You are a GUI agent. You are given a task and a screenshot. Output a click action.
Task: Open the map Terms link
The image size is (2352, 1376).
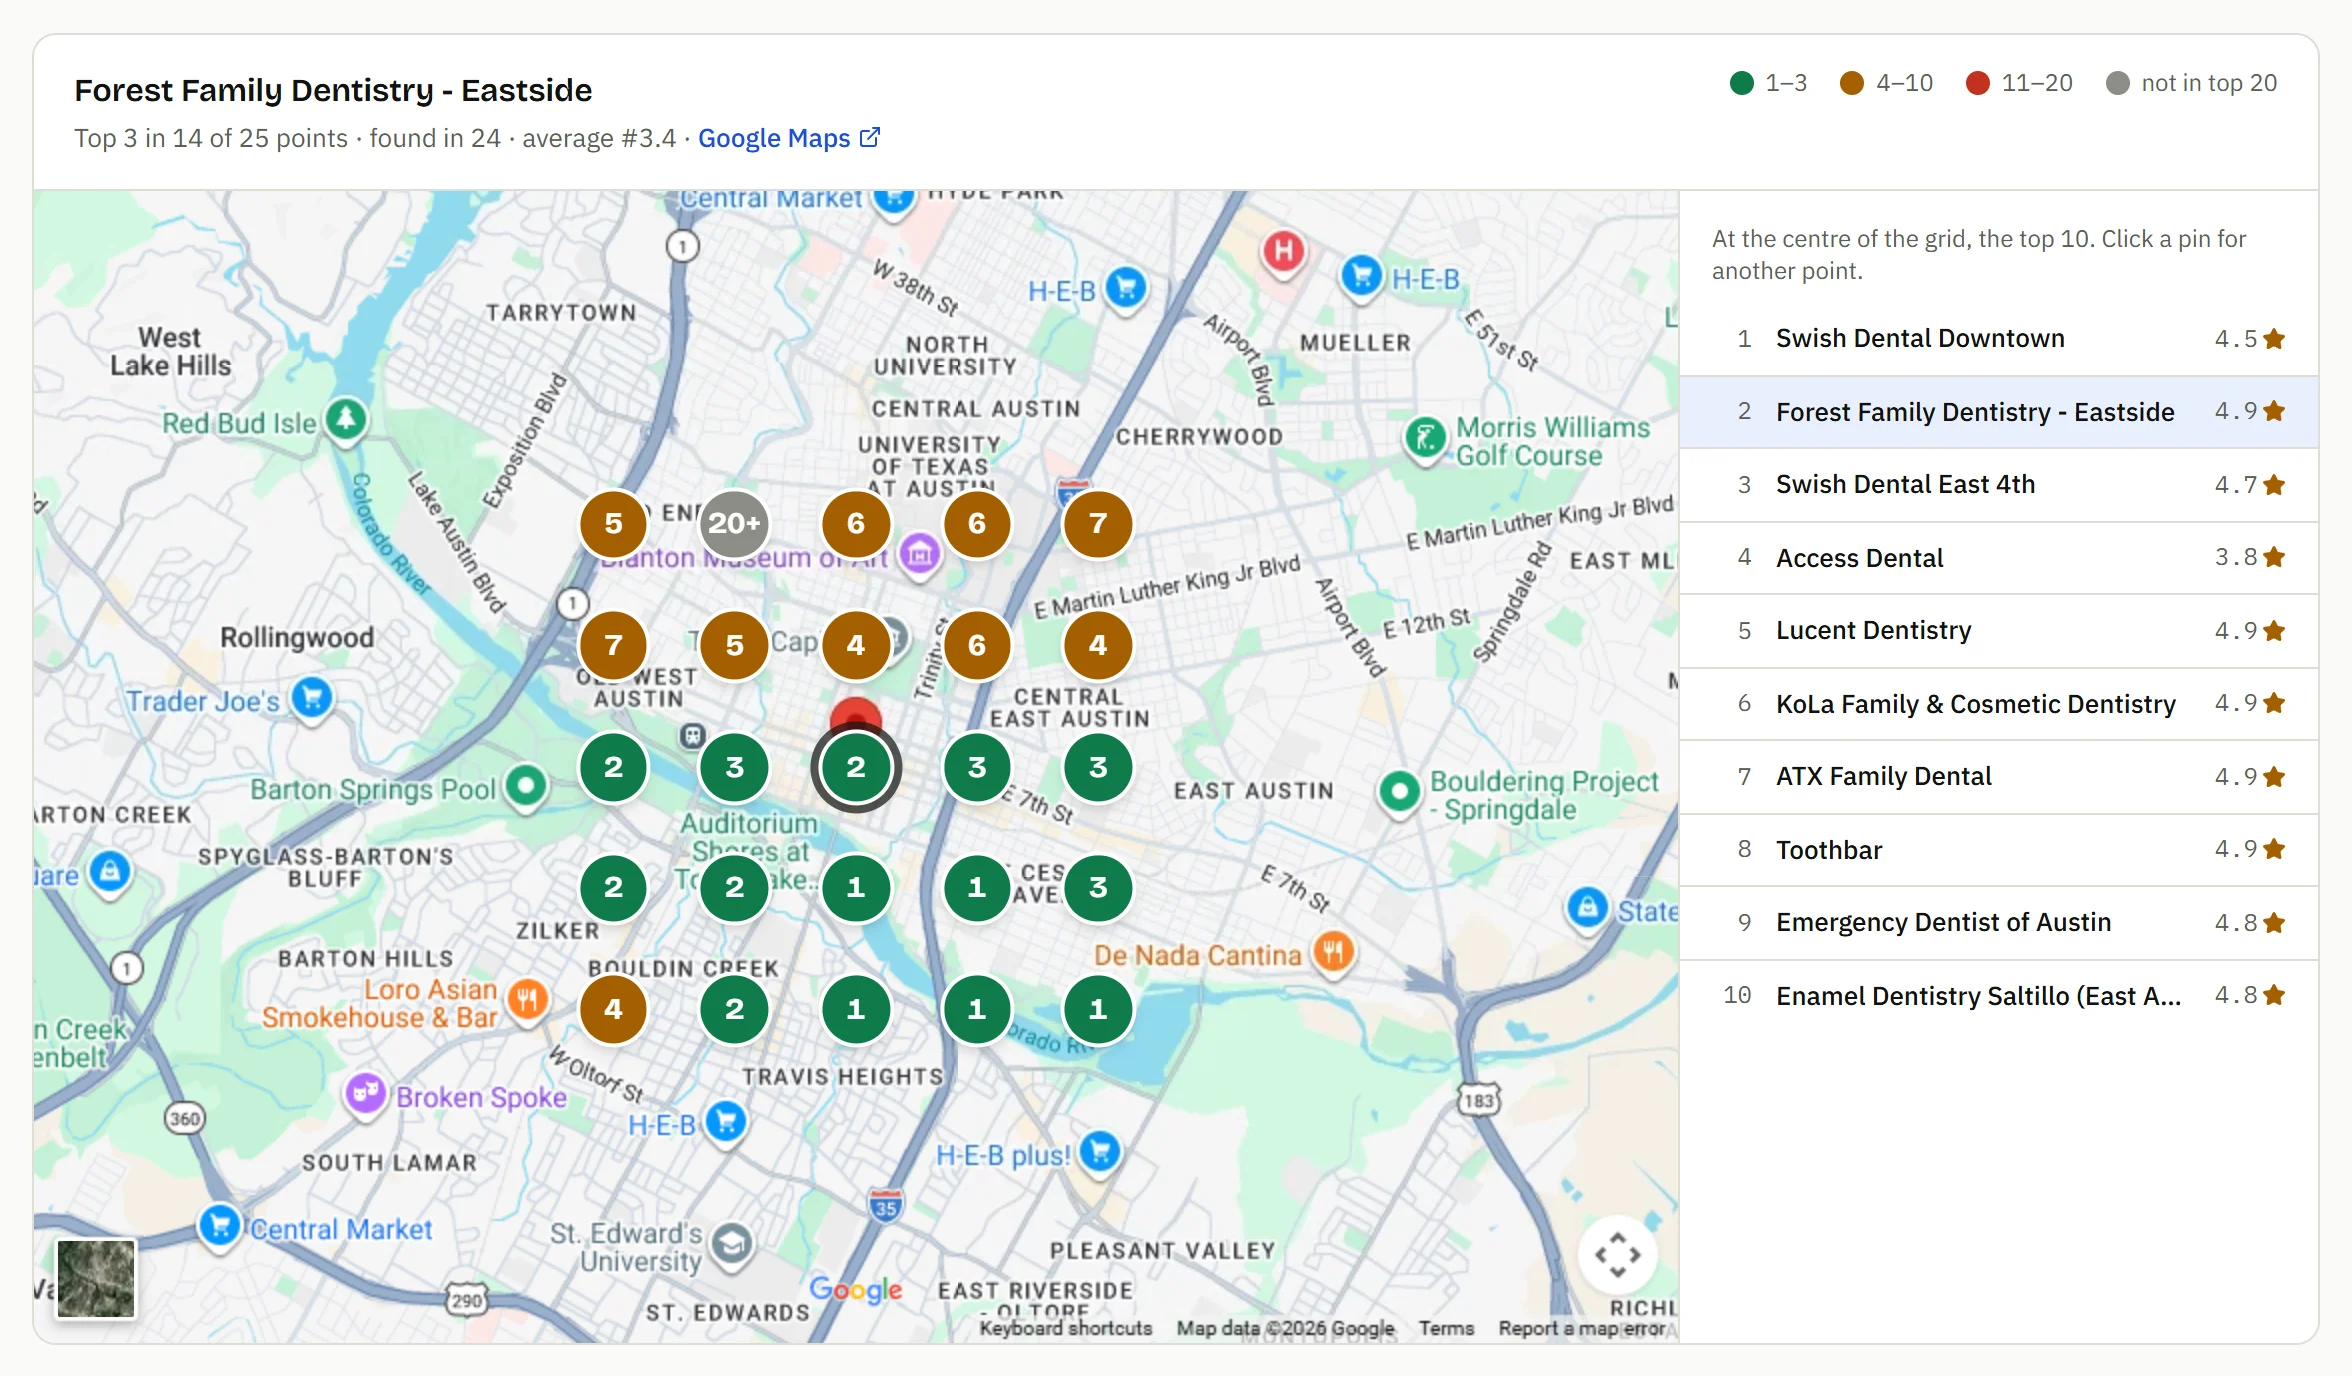click(x=1446, y=1328)
